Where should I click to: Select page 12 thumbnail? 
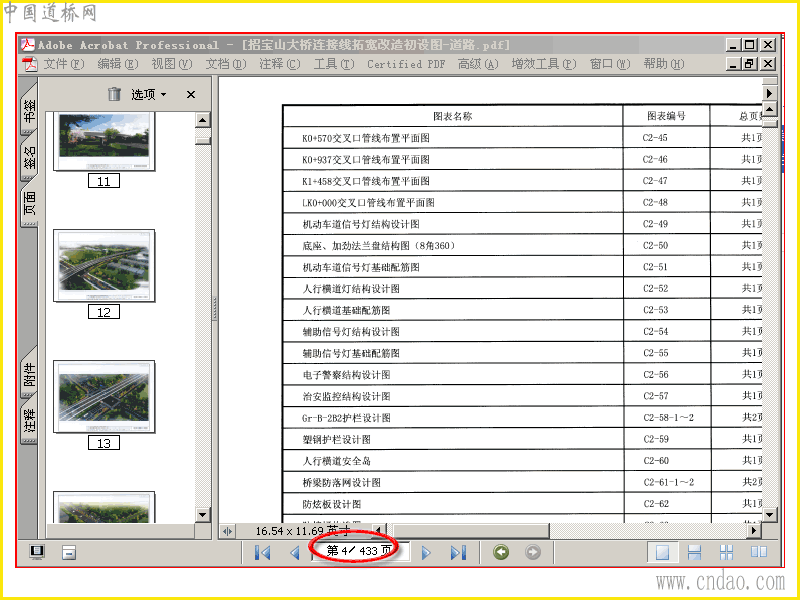click(104, 266)
